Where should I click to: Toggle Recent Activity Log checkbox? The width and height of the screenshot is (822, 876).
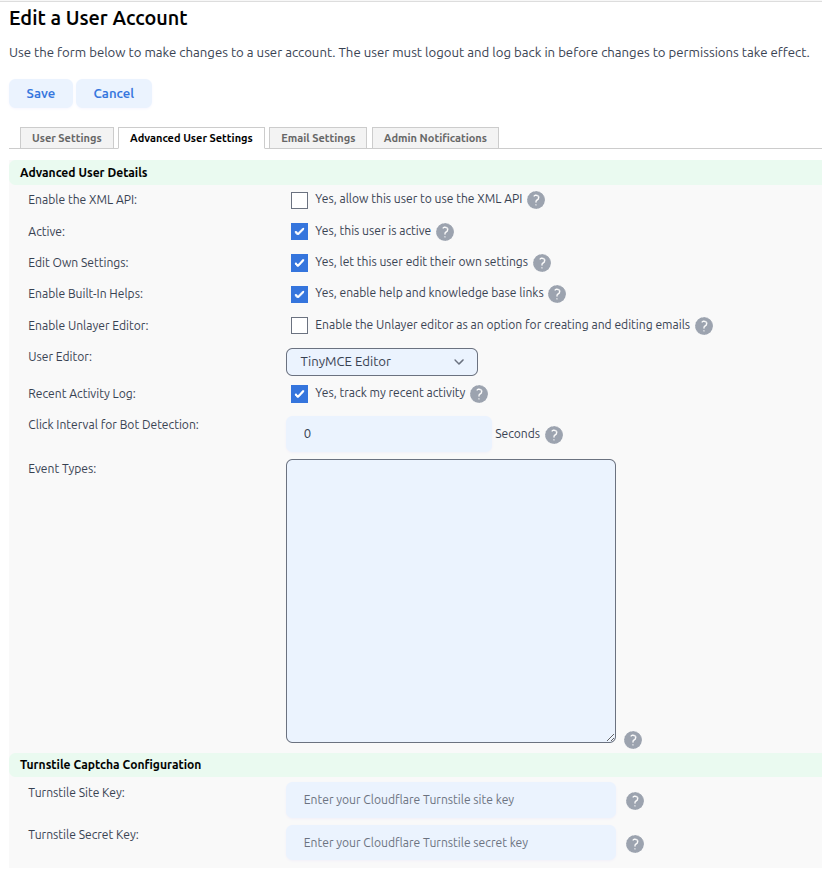point(300,393)
